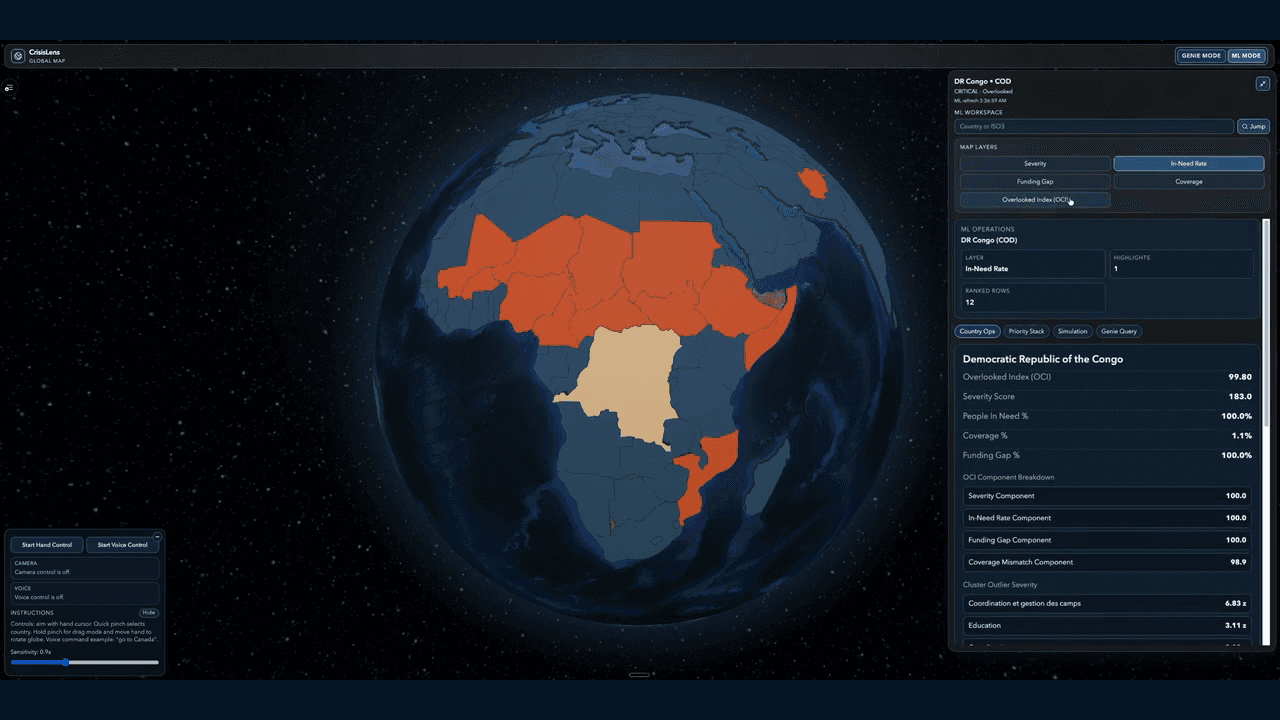Click the Coverage Mismatch Component row
Viewport: 1280px width, 720px height.
pyautogui.click(x=1107, y=562)
